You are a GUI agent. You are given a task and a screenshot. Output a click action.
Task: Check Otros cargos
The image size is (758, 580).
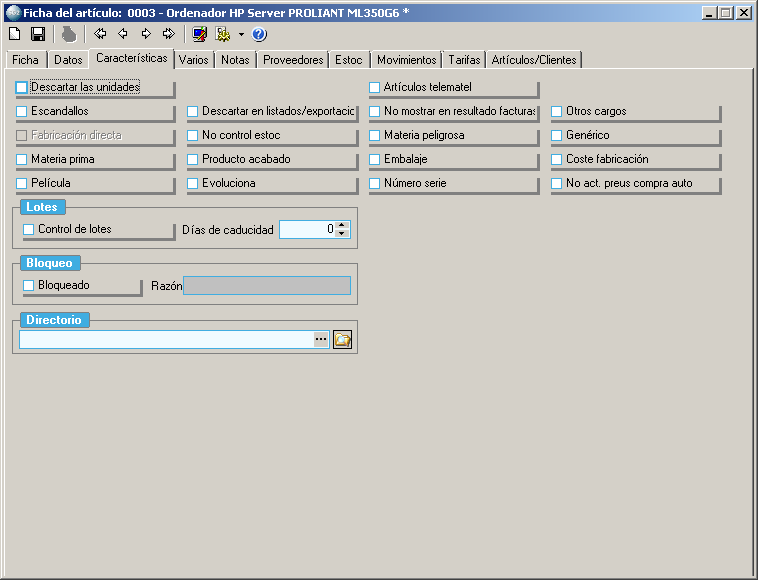point(556,112)
